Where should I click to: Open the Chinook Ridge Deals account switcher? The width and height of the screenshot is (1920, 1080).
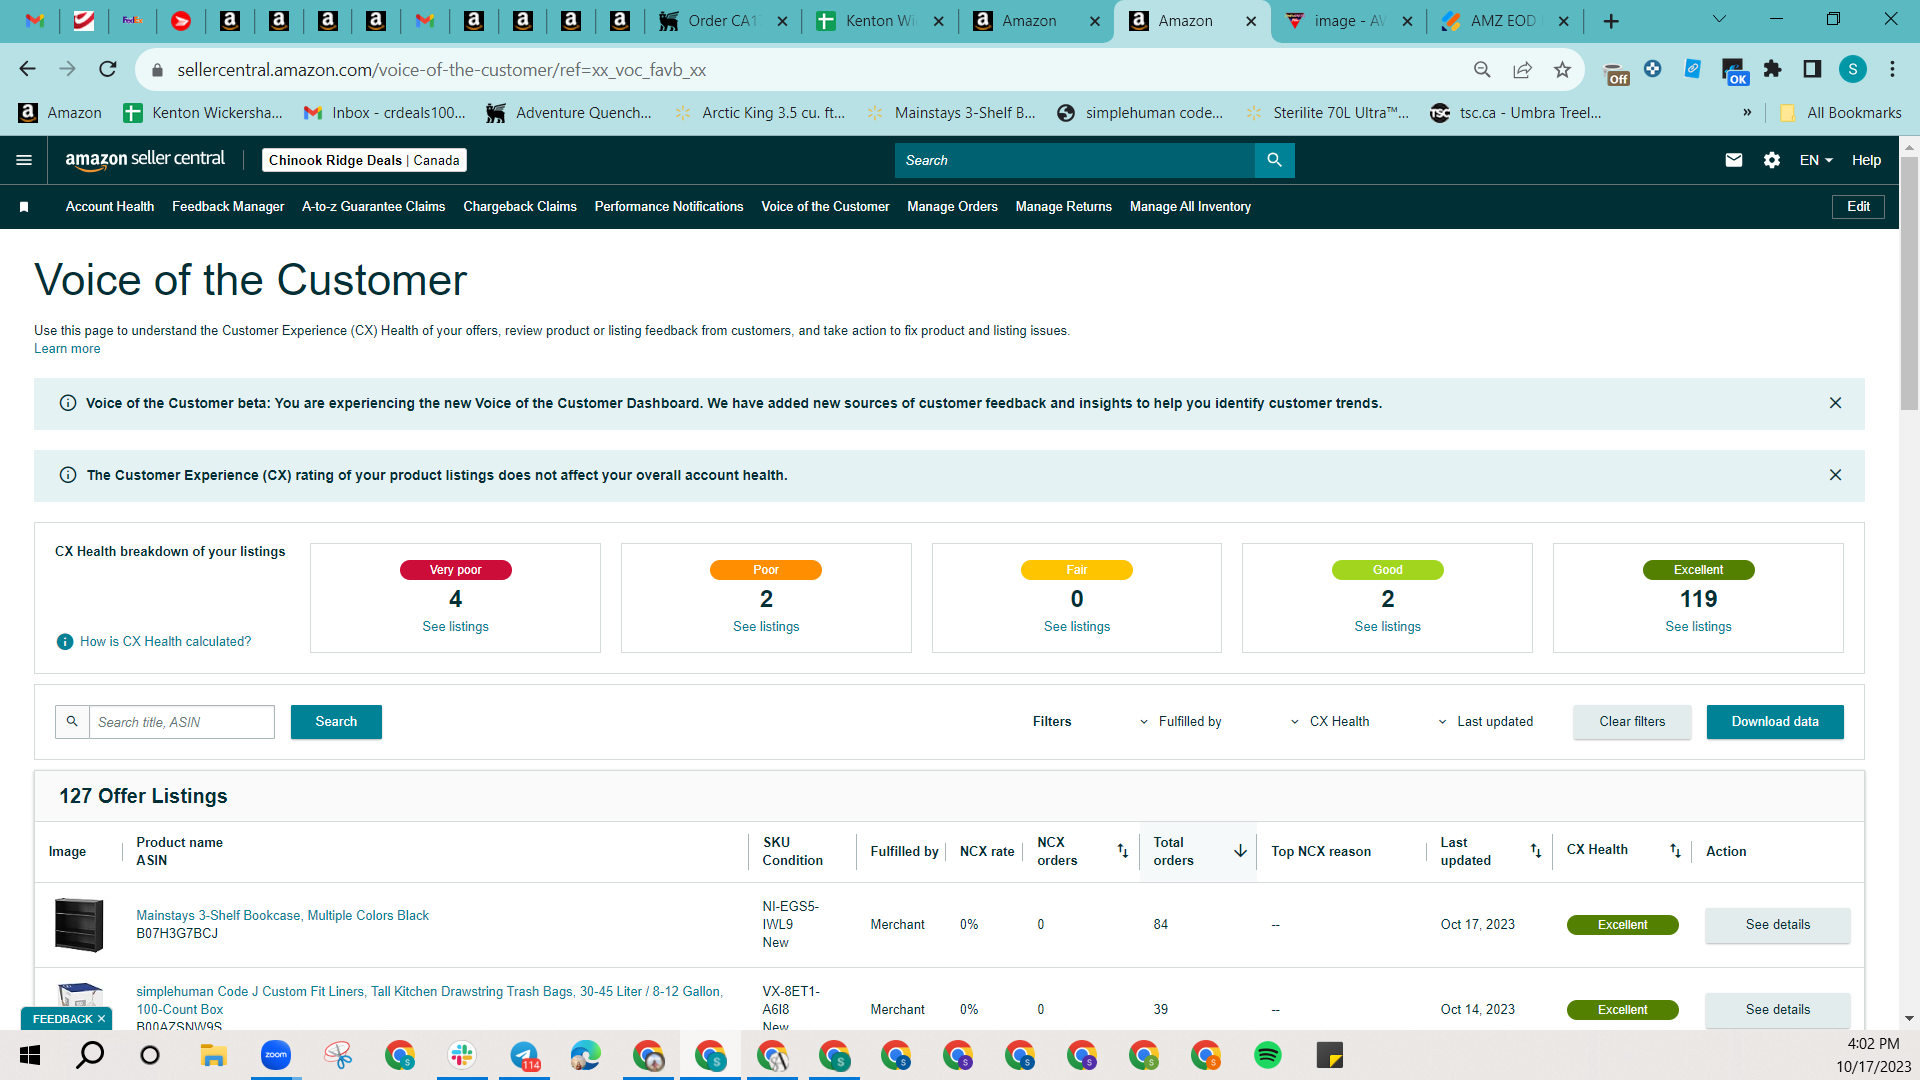click(364, 160)
